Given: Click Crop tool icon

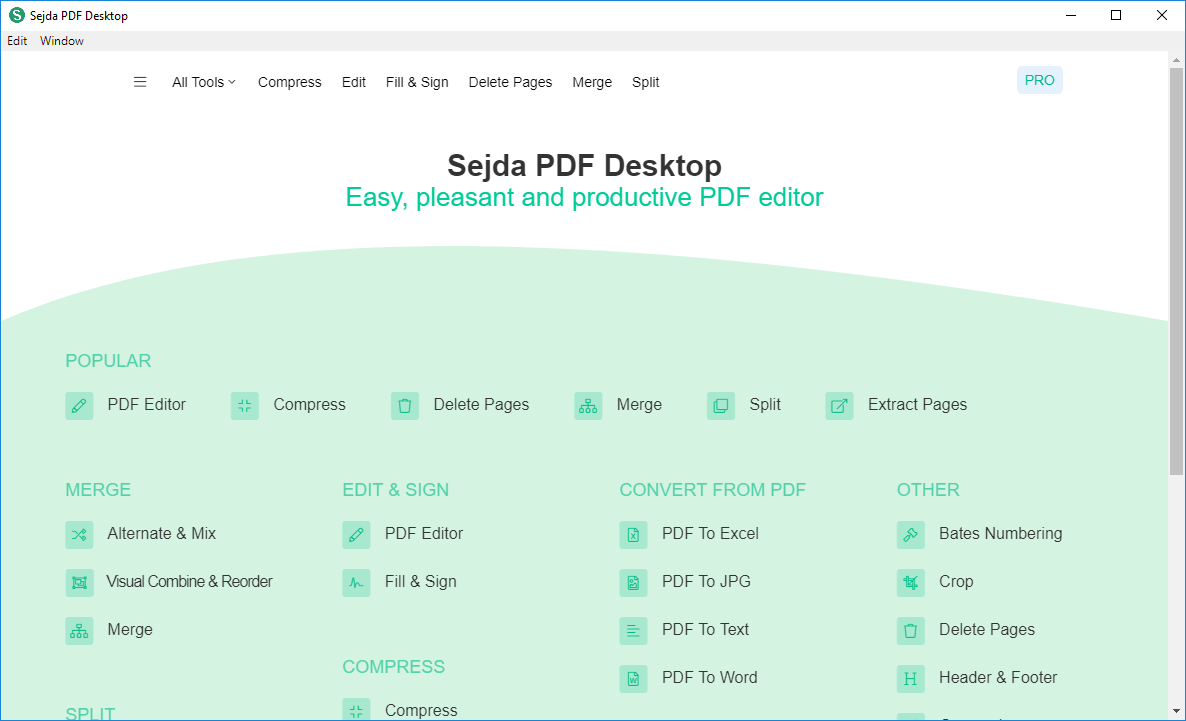Looking at the screenshot, I should pyautogui.click(x=911, y=583).
